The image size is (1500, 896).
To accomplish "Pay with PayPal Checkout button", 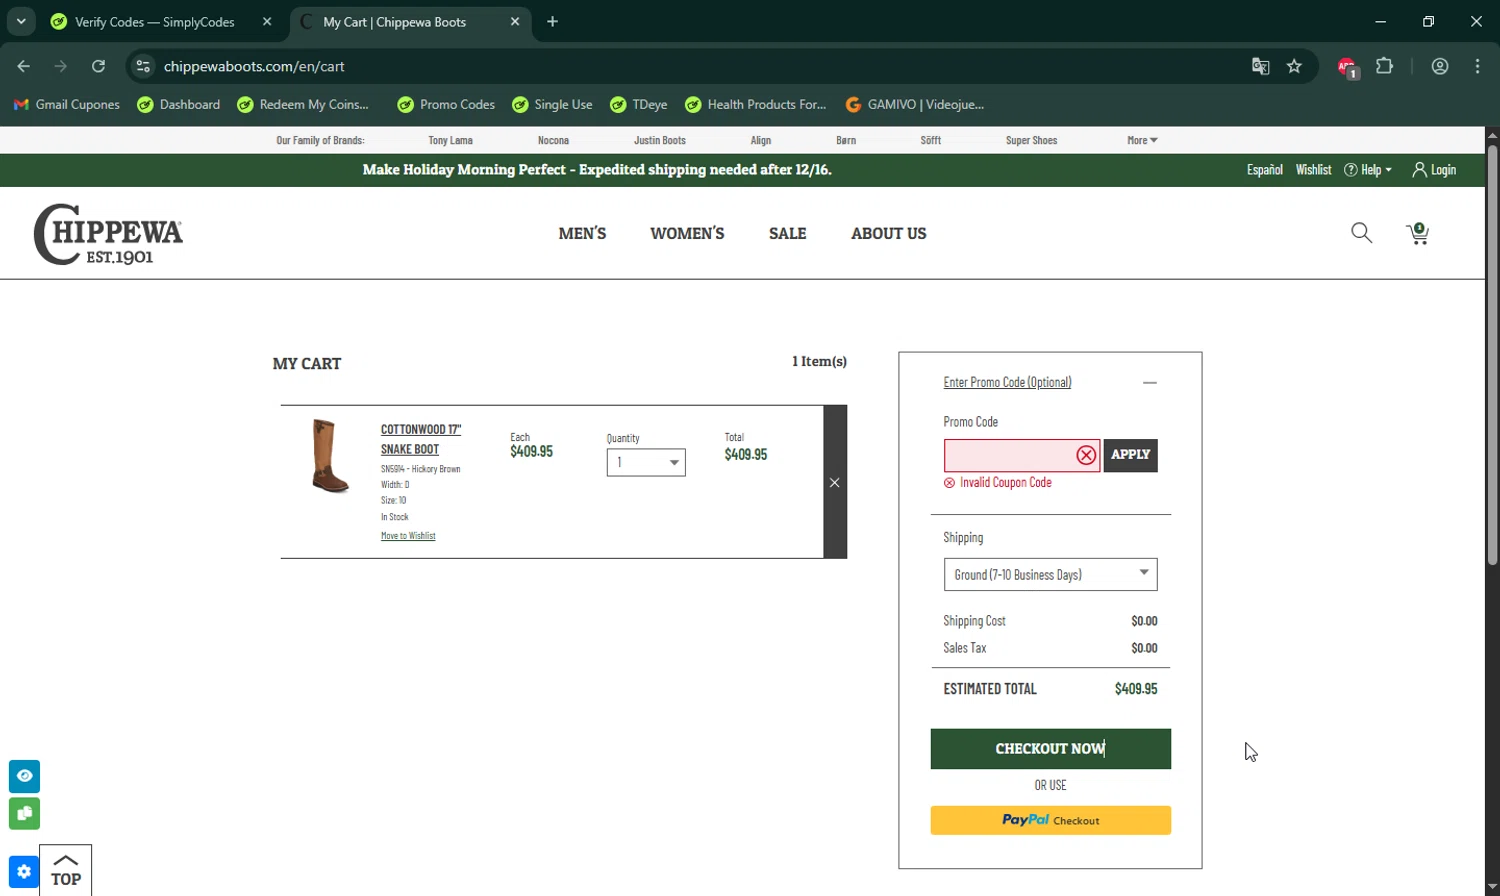I will pos(1050,820).
